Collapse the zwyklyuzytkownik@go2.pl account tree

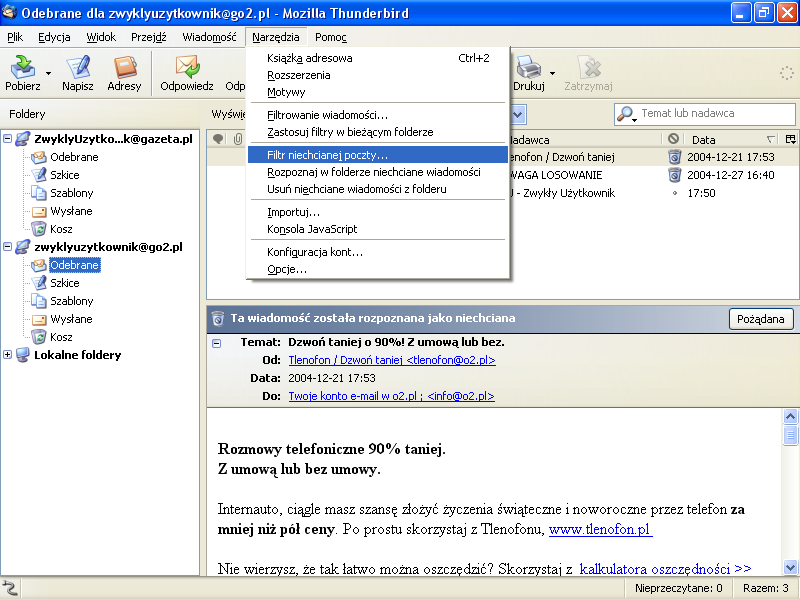pyautogui.click(x=7, y=246)
